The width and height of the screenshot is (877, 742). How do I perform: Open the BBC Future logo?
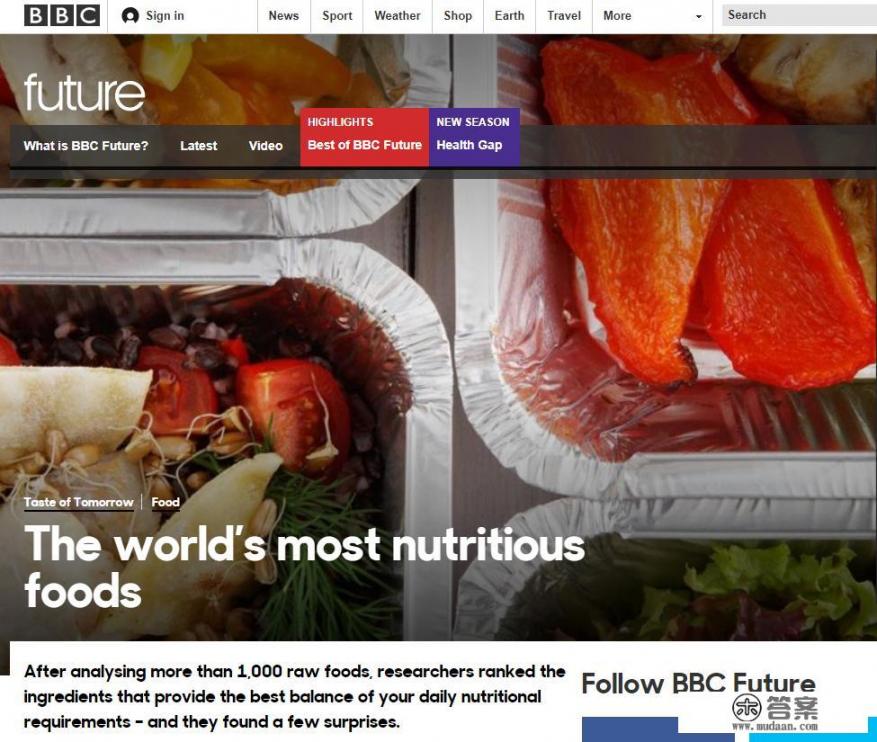coord(84,93)
